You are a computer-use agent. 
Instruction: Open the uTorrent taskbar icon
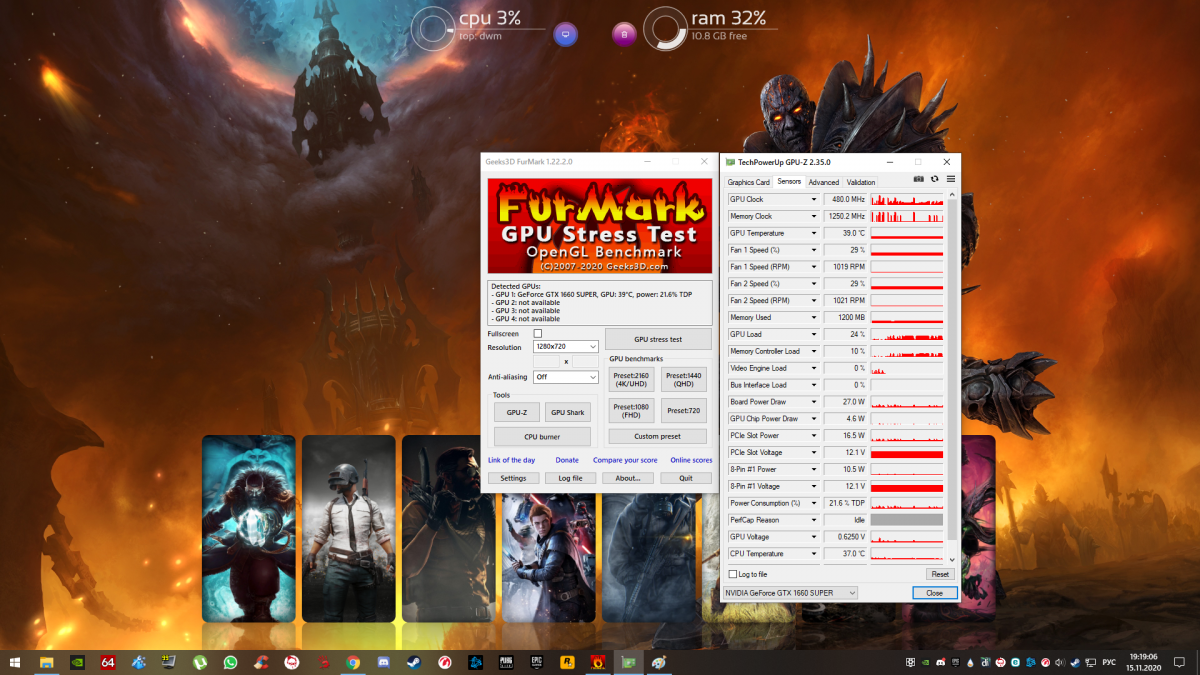(200, 662)
